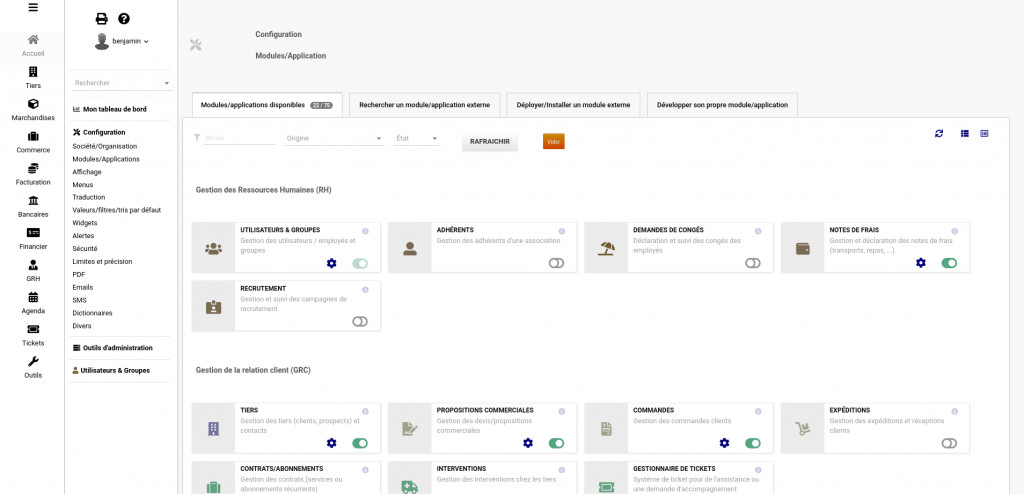Switch to Rechercher un module/application externe tab
Image resolution: width=1024 pixels, height=494 pixels.
coord(424,104)
